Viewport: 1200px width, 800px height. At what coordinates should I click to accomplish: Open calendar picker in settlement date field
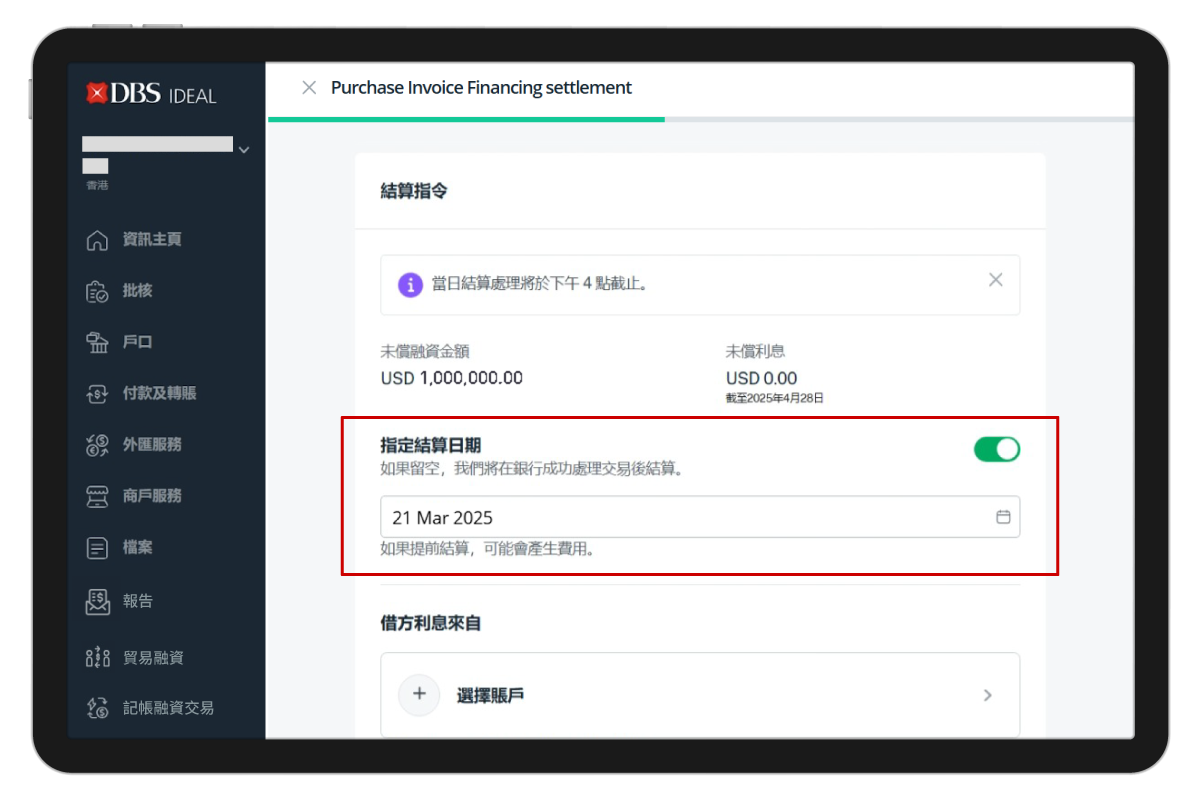click(1003, 517)
